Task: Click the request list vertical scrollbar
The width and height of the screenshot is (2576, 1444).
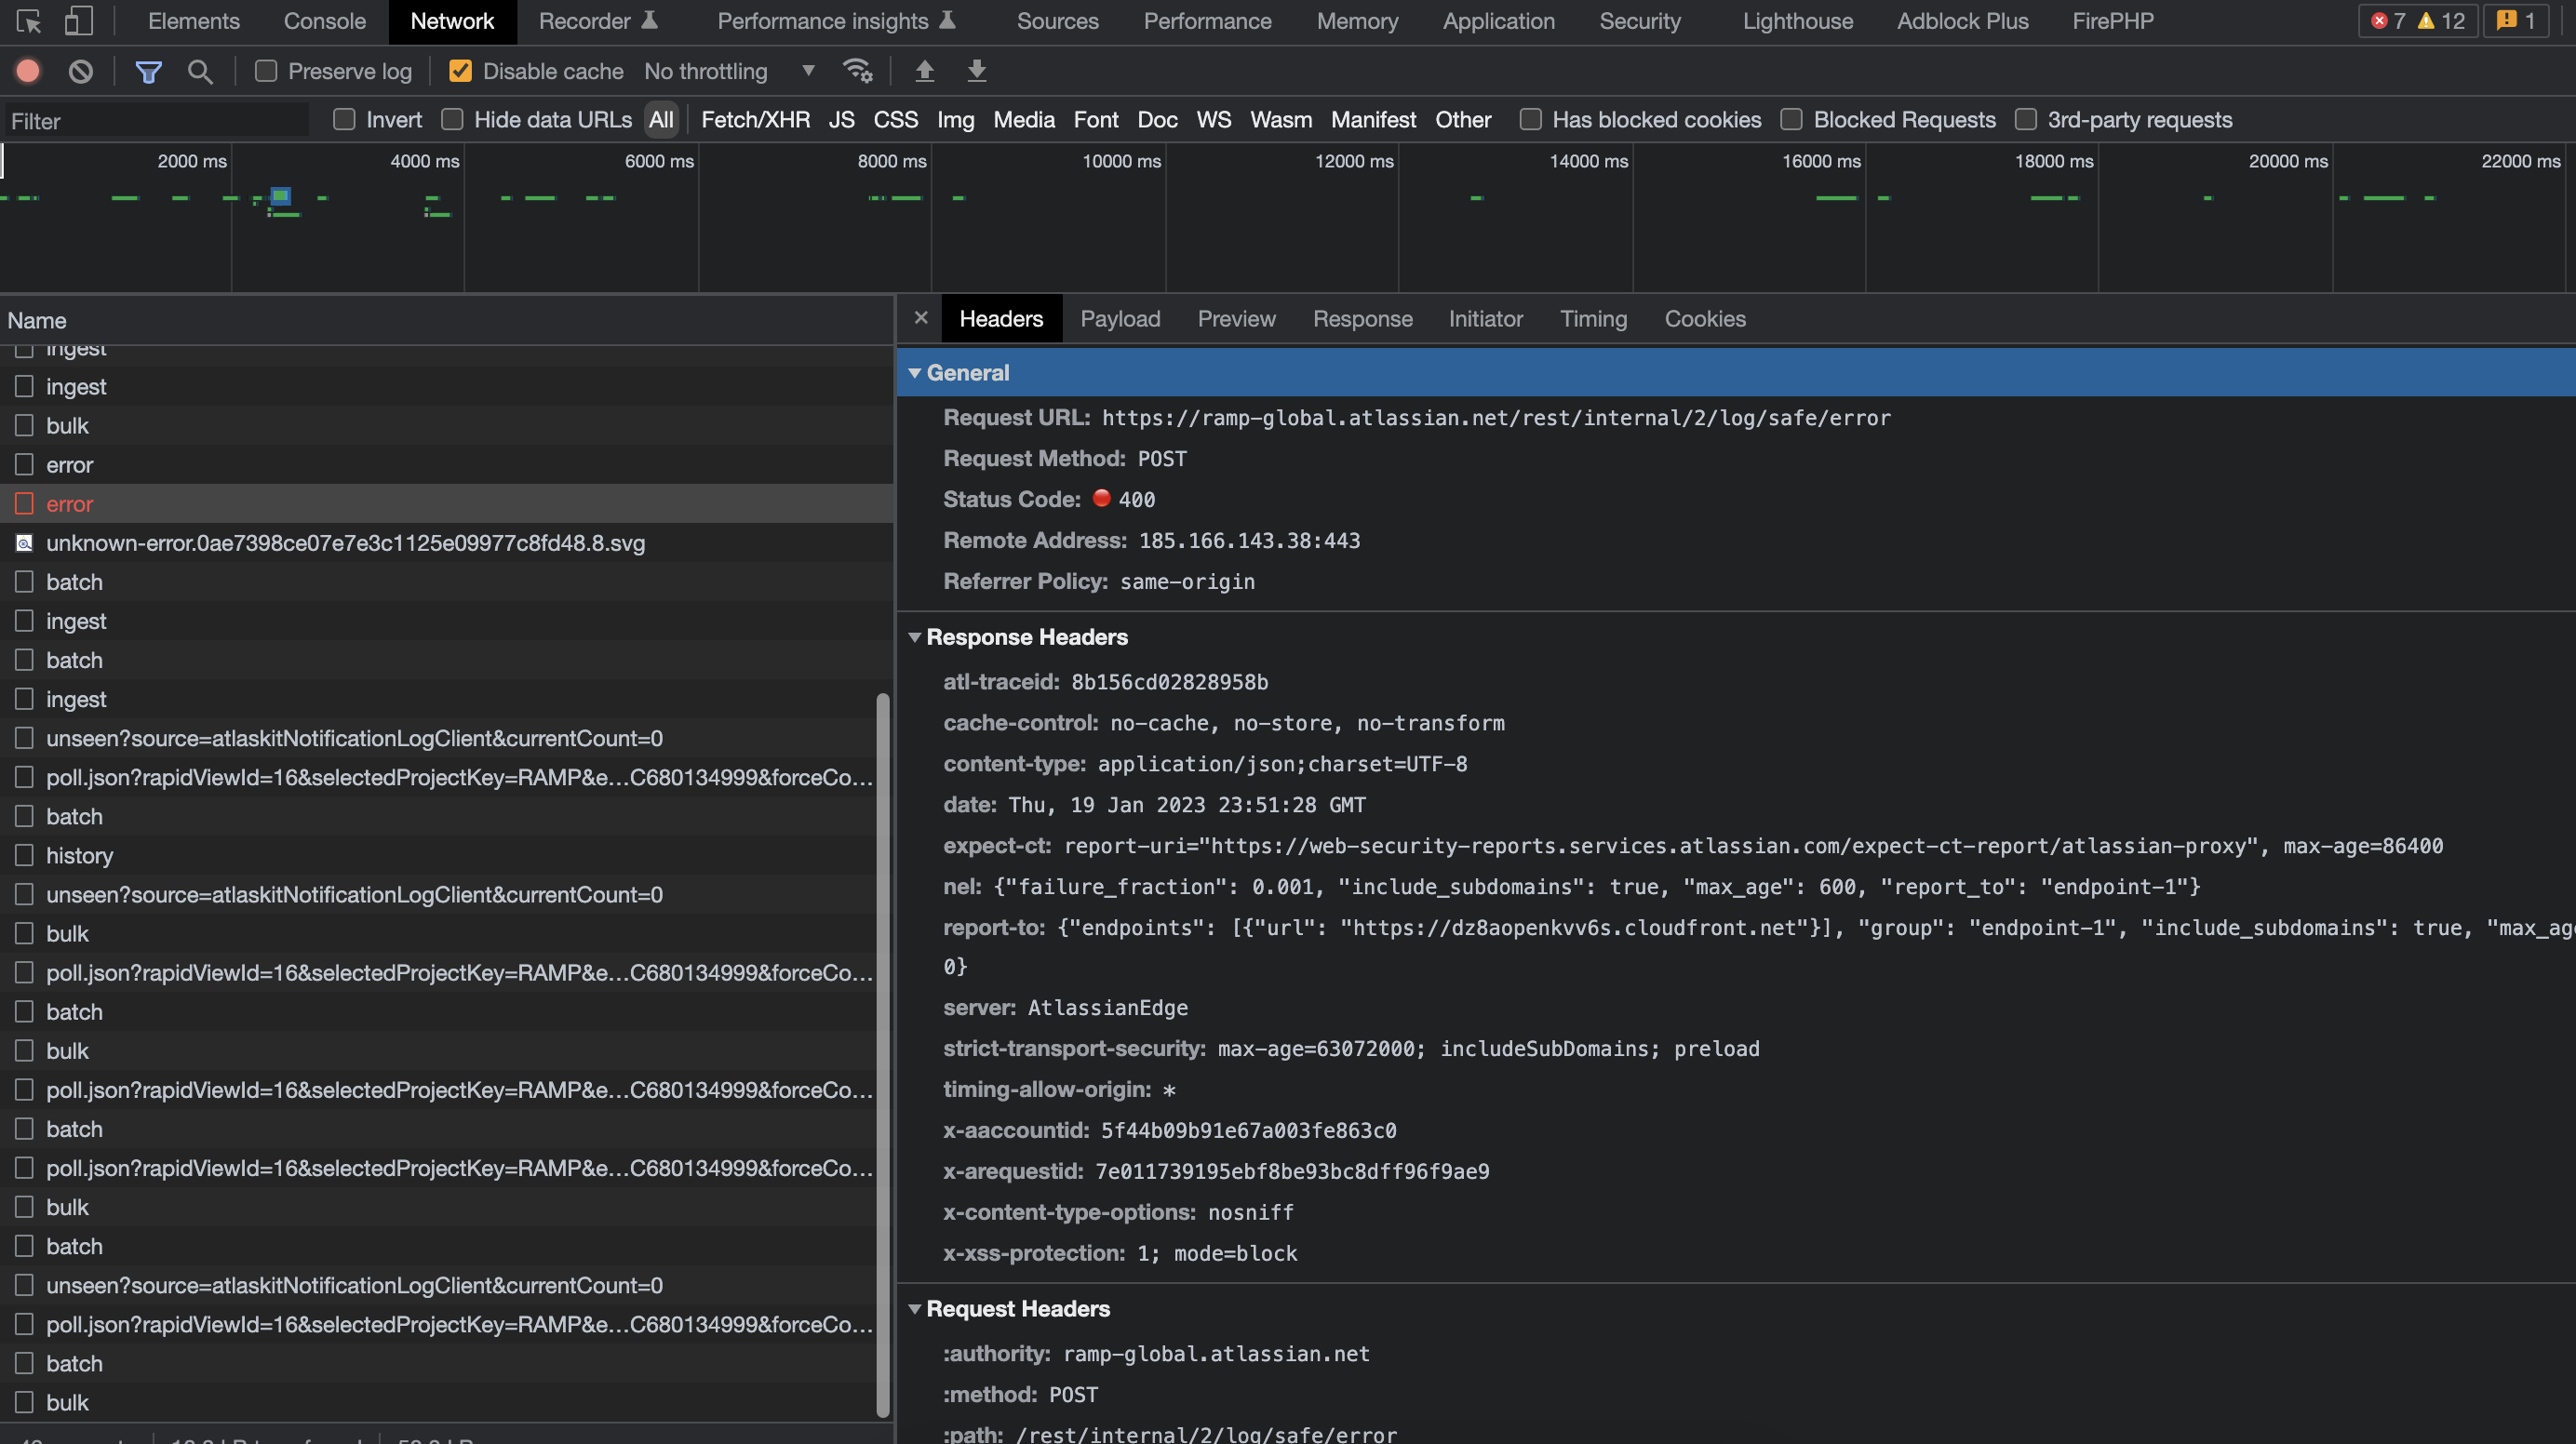Action: pyautogui.click(x=882, y=1055)
